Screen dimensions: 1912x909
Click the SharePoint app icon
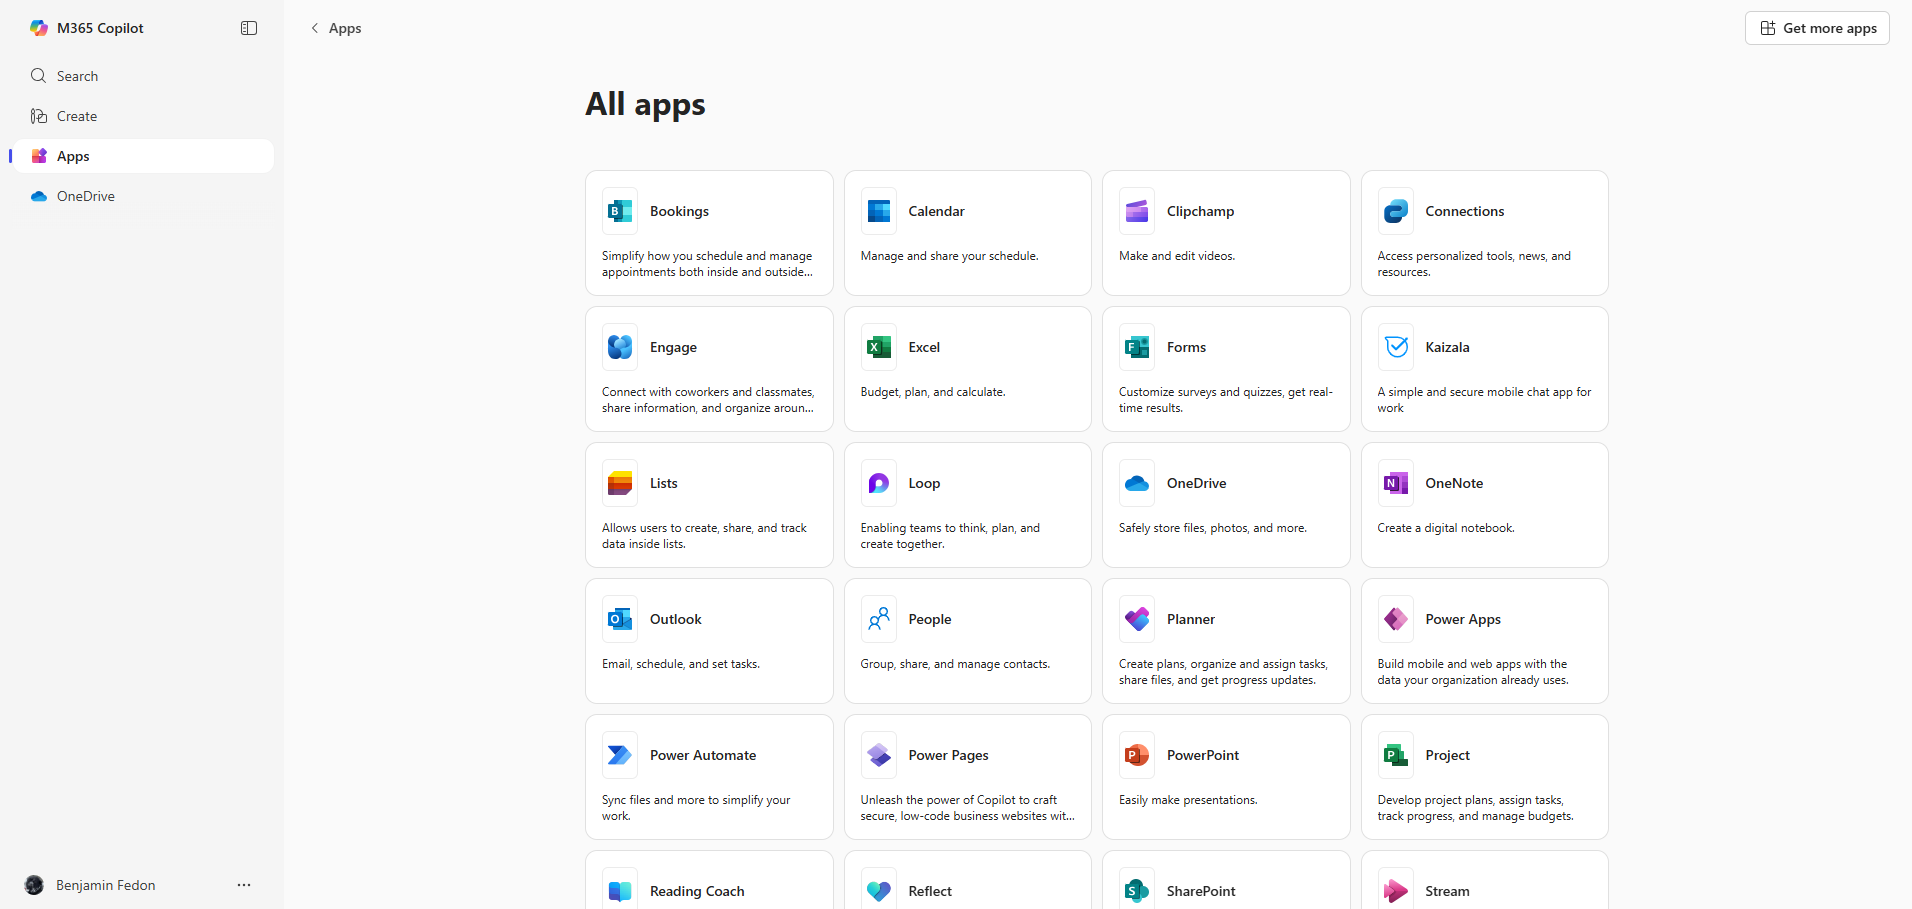1137,890
